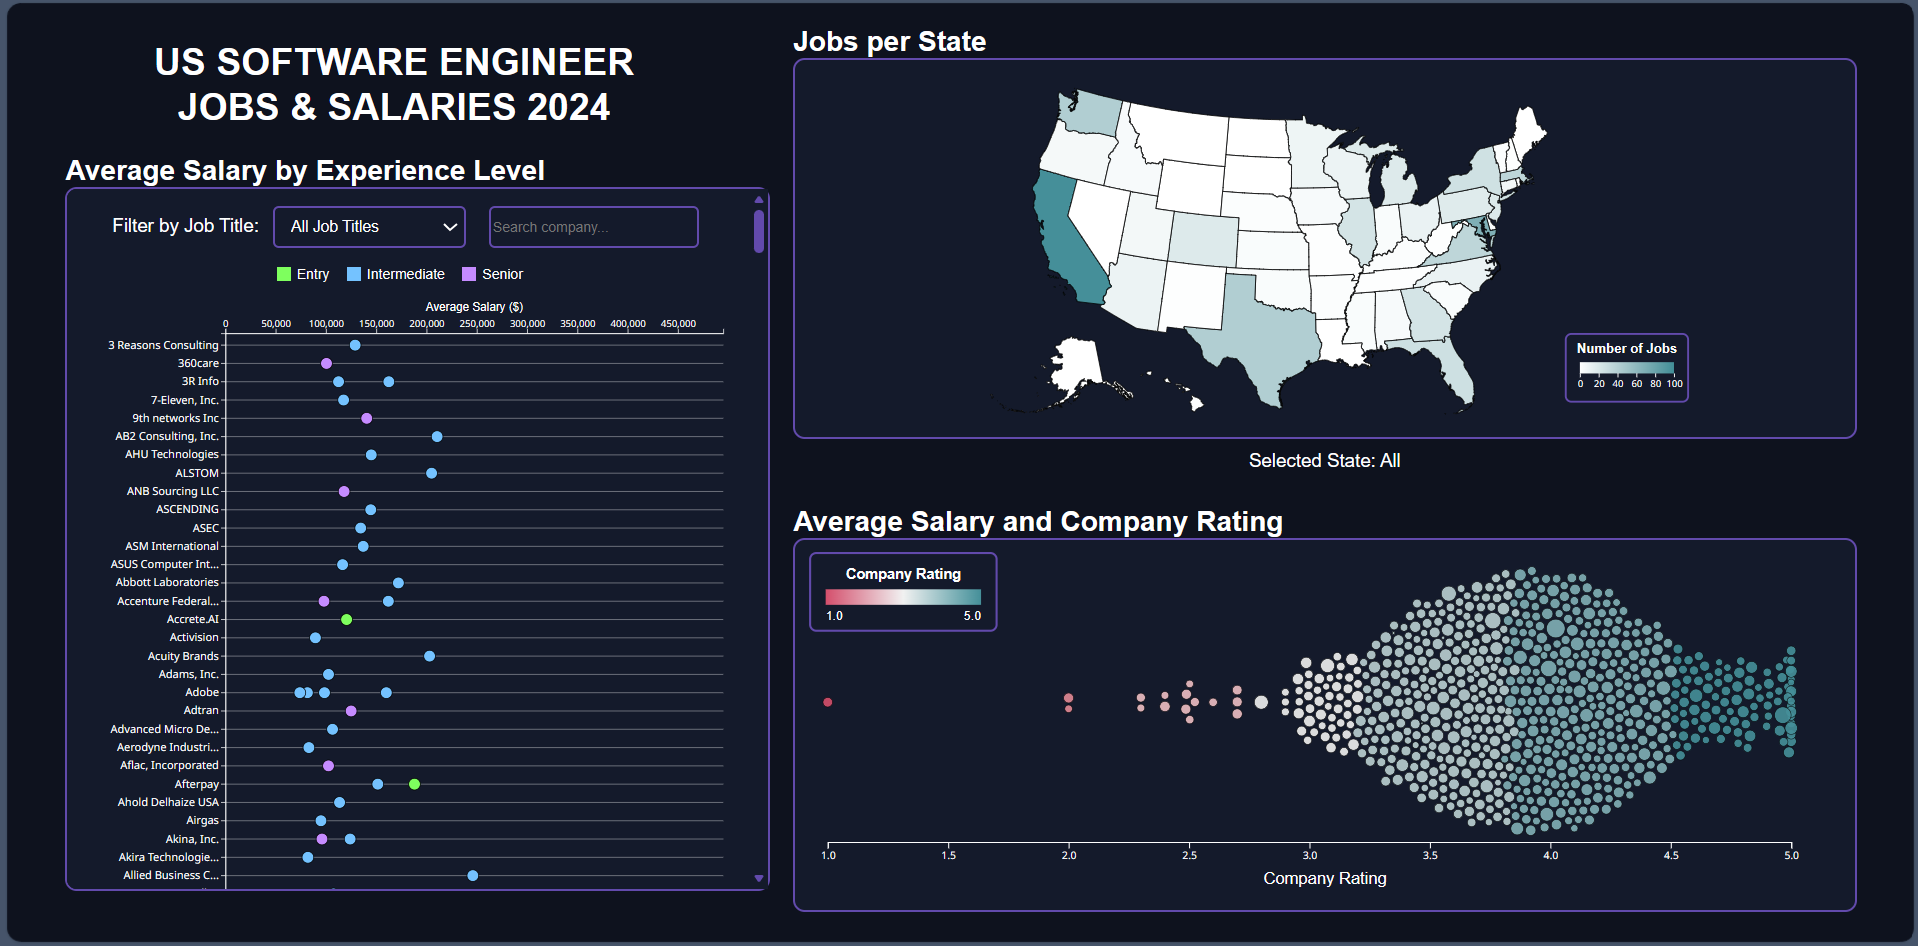Screen dimensions: 1918x946
Task: Select the Intermediate dot for ALSTOM
Action: click(431, 472)
